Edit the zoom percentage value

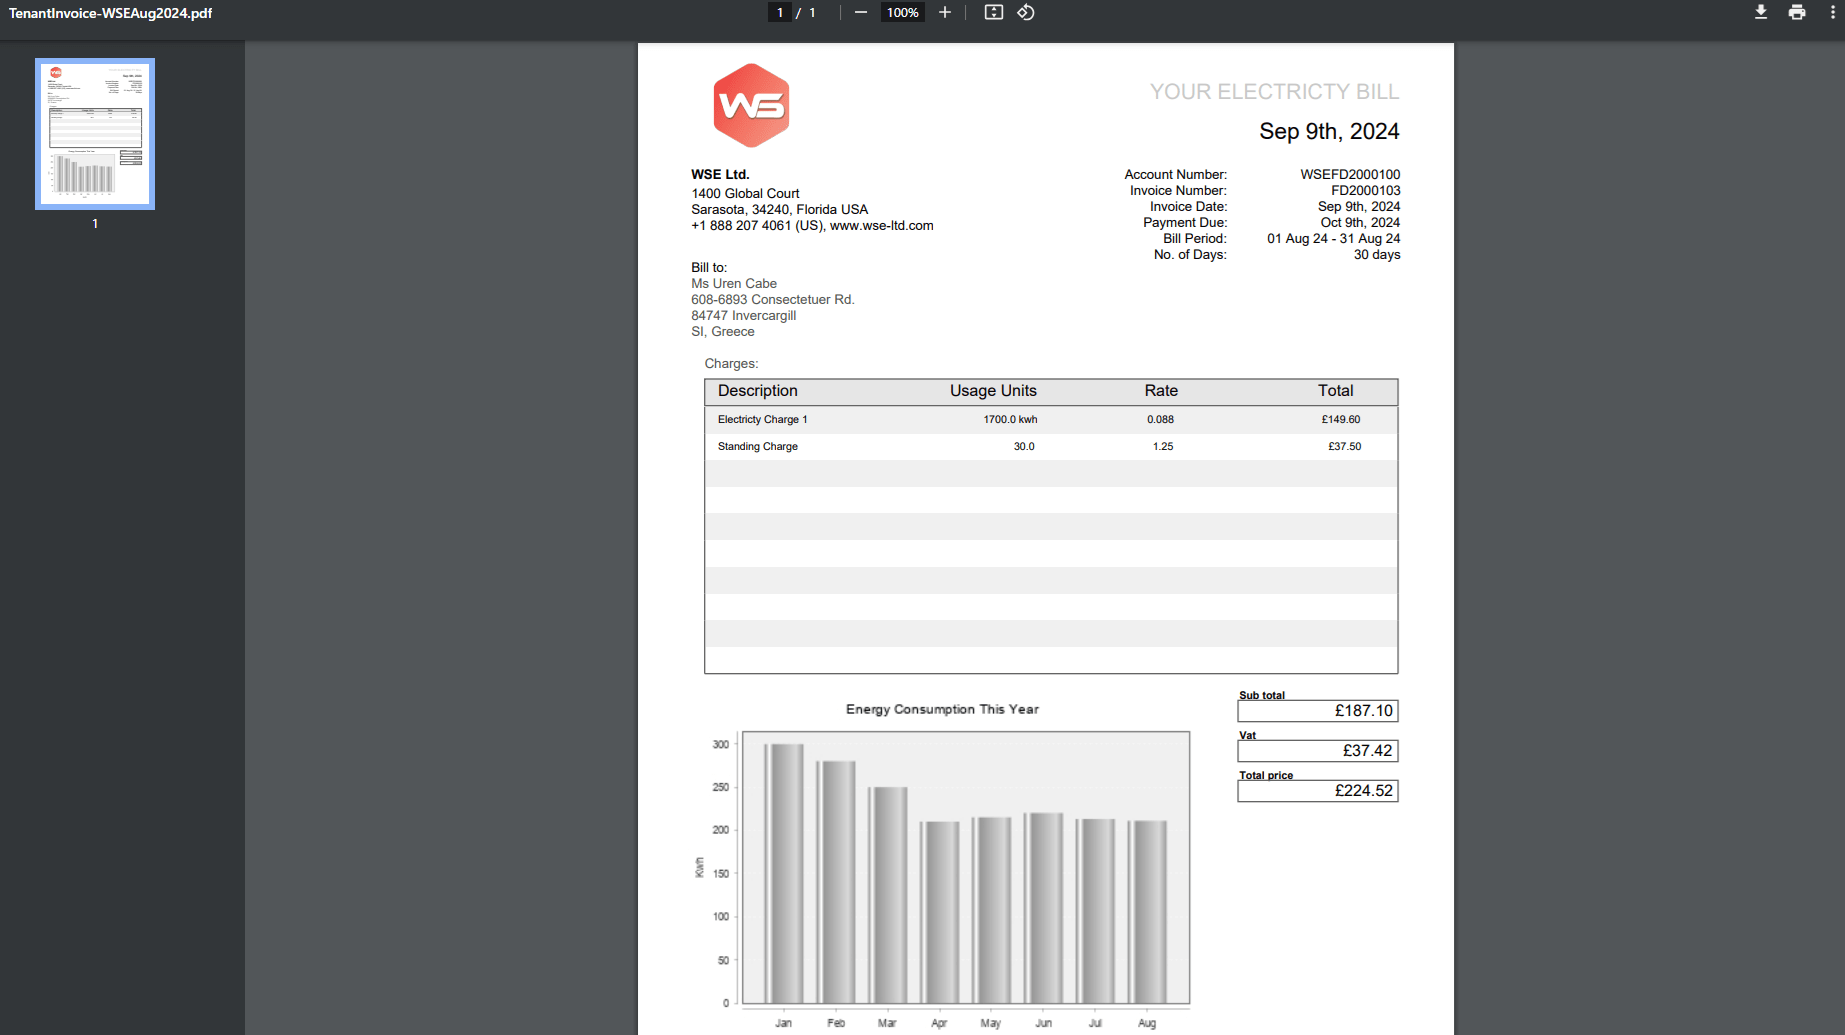point(901,13)
